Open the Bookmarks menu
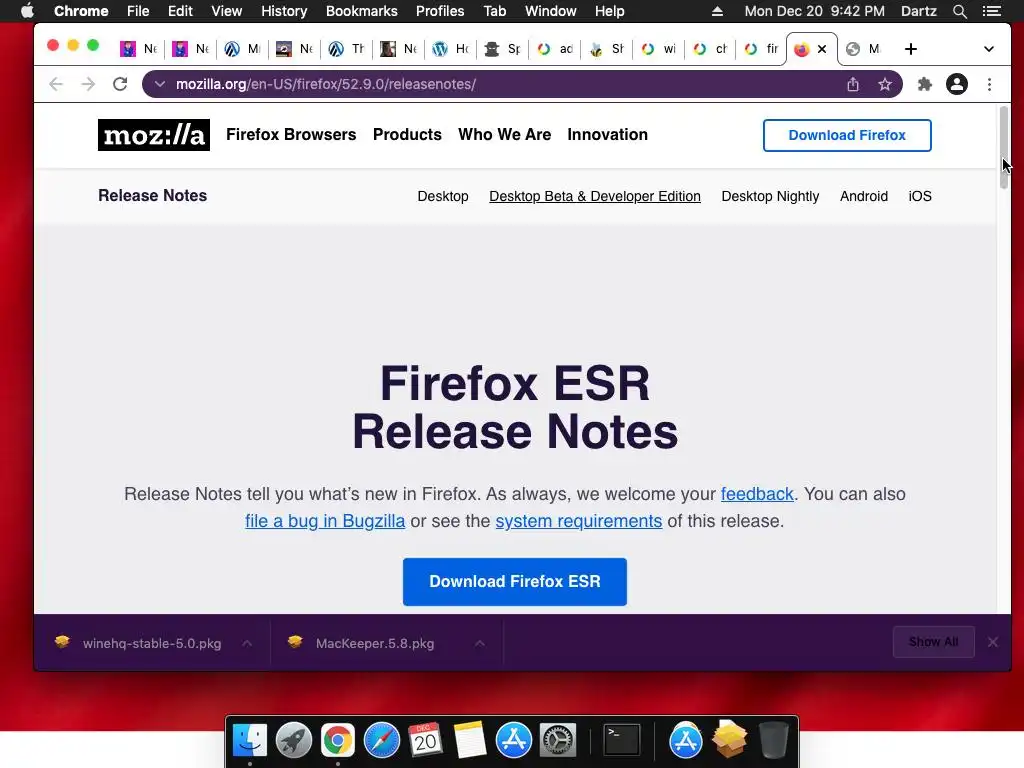Image resolution: width=1024 pixels, height=768 pixels. pyautogui.click(x=361, y=11)
